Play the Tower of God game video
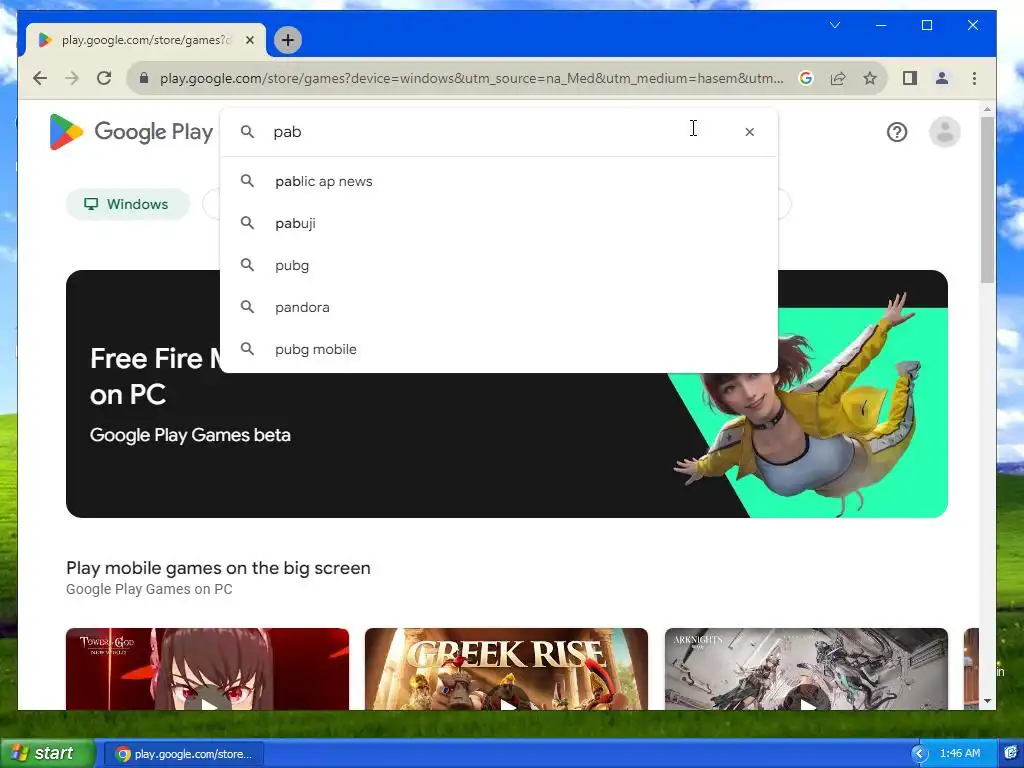This screenshot has height=768, width=1024. (208, 704)
